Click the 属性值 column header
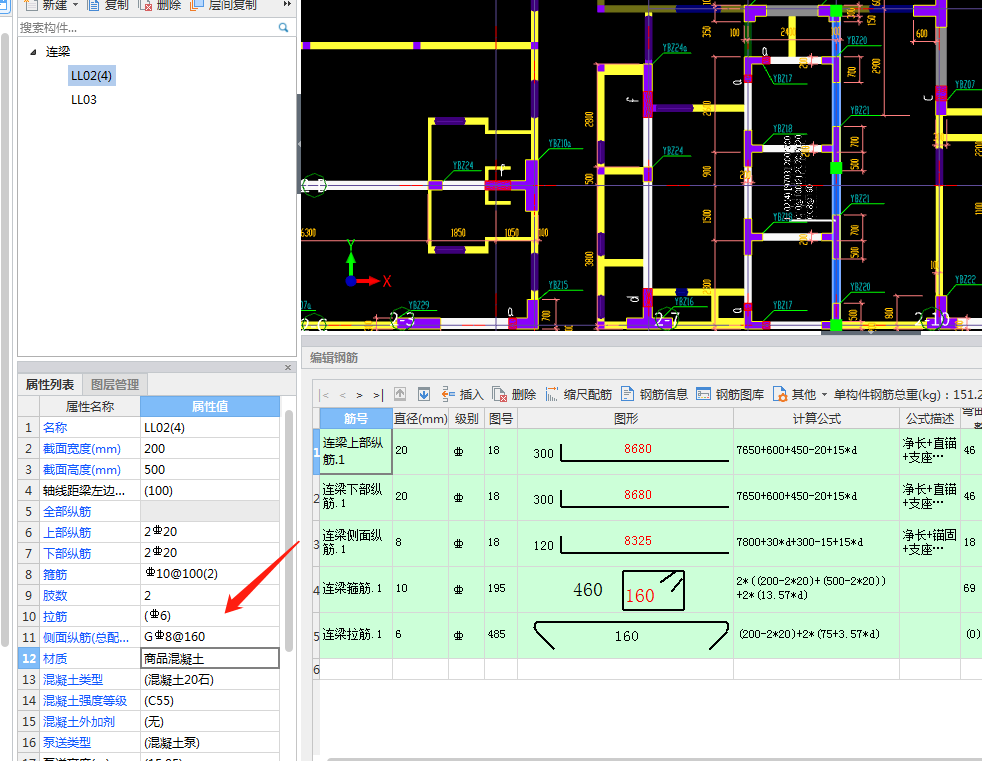 pos(210,406)
